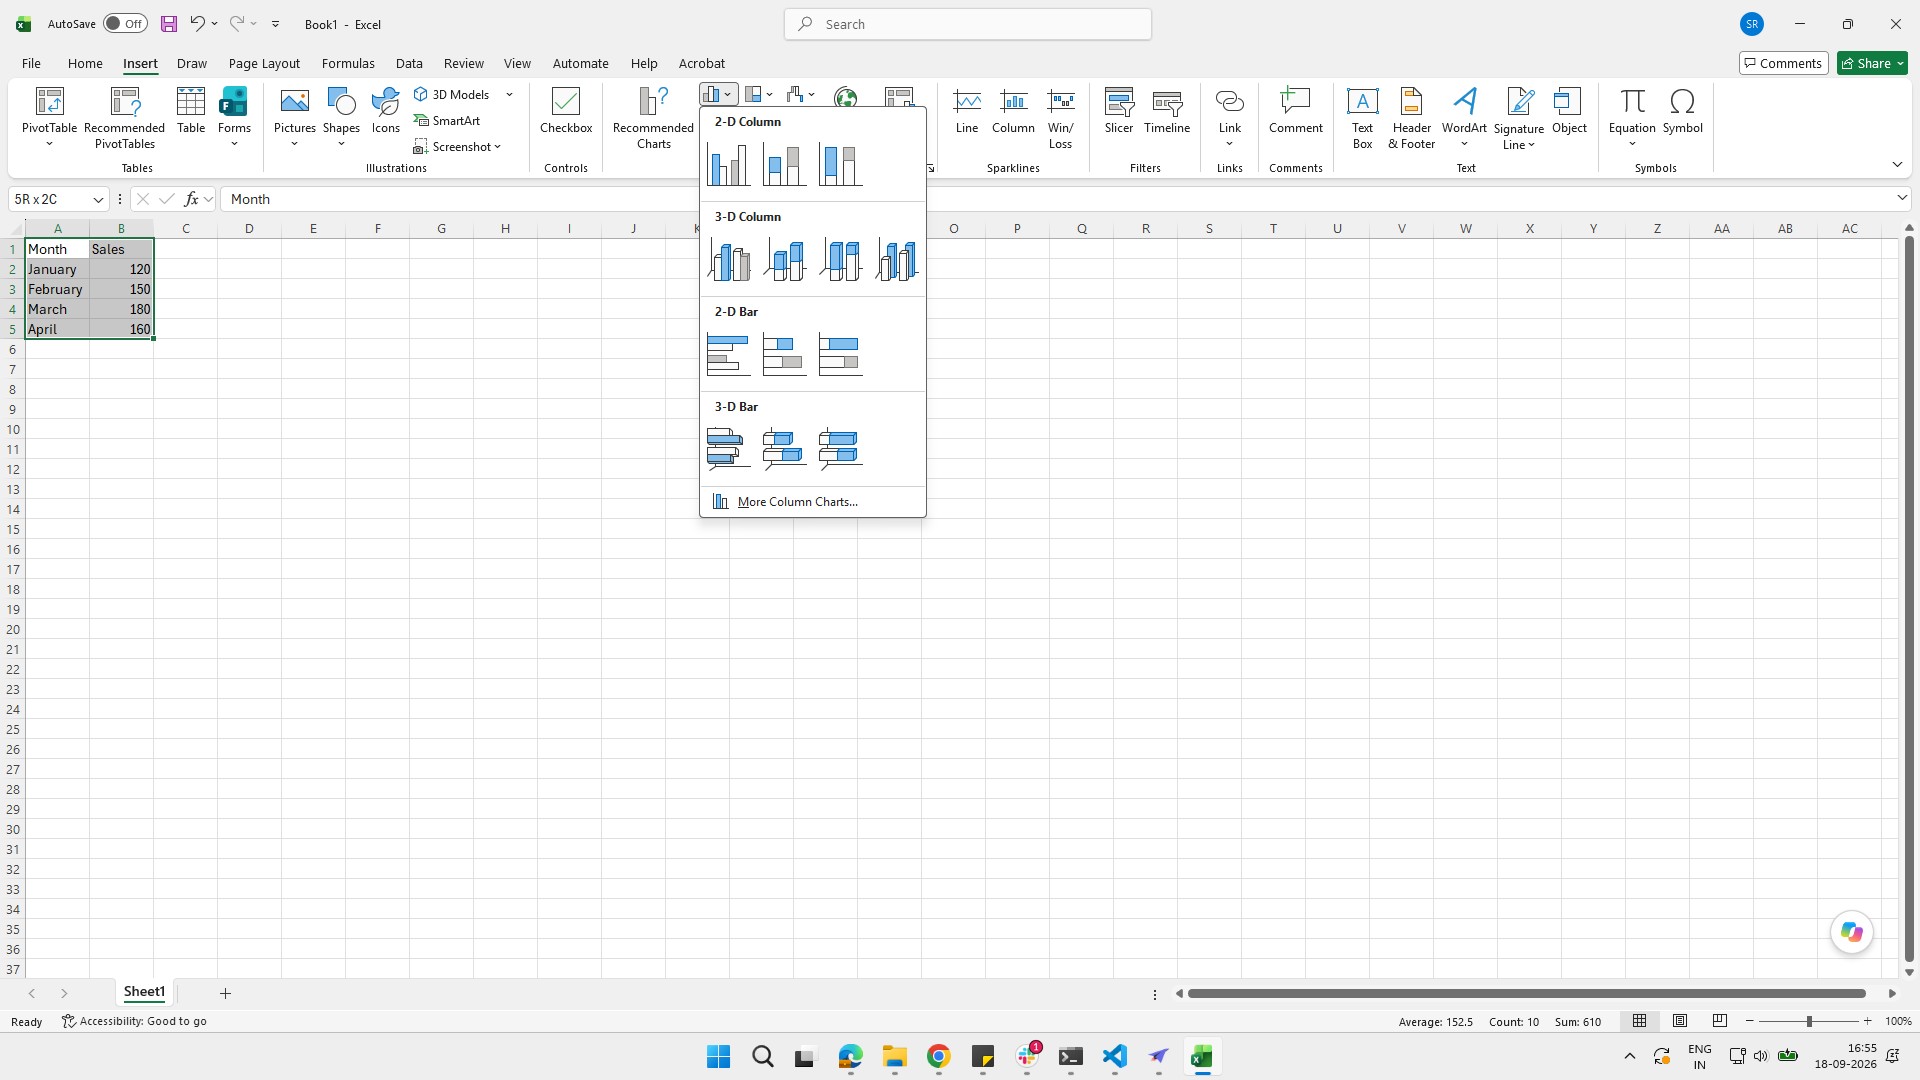The image size is (1920, 1080).
Task: Open the Comments button
Action: pos(1784,63)
